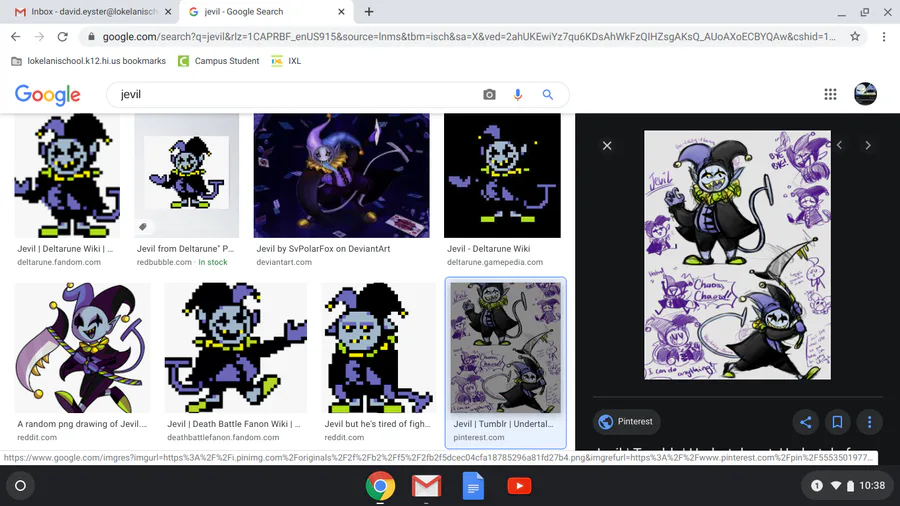This screenshot has width=900, height=506.
Task: Open system tray clock 10:38
Action: point(872,486)
